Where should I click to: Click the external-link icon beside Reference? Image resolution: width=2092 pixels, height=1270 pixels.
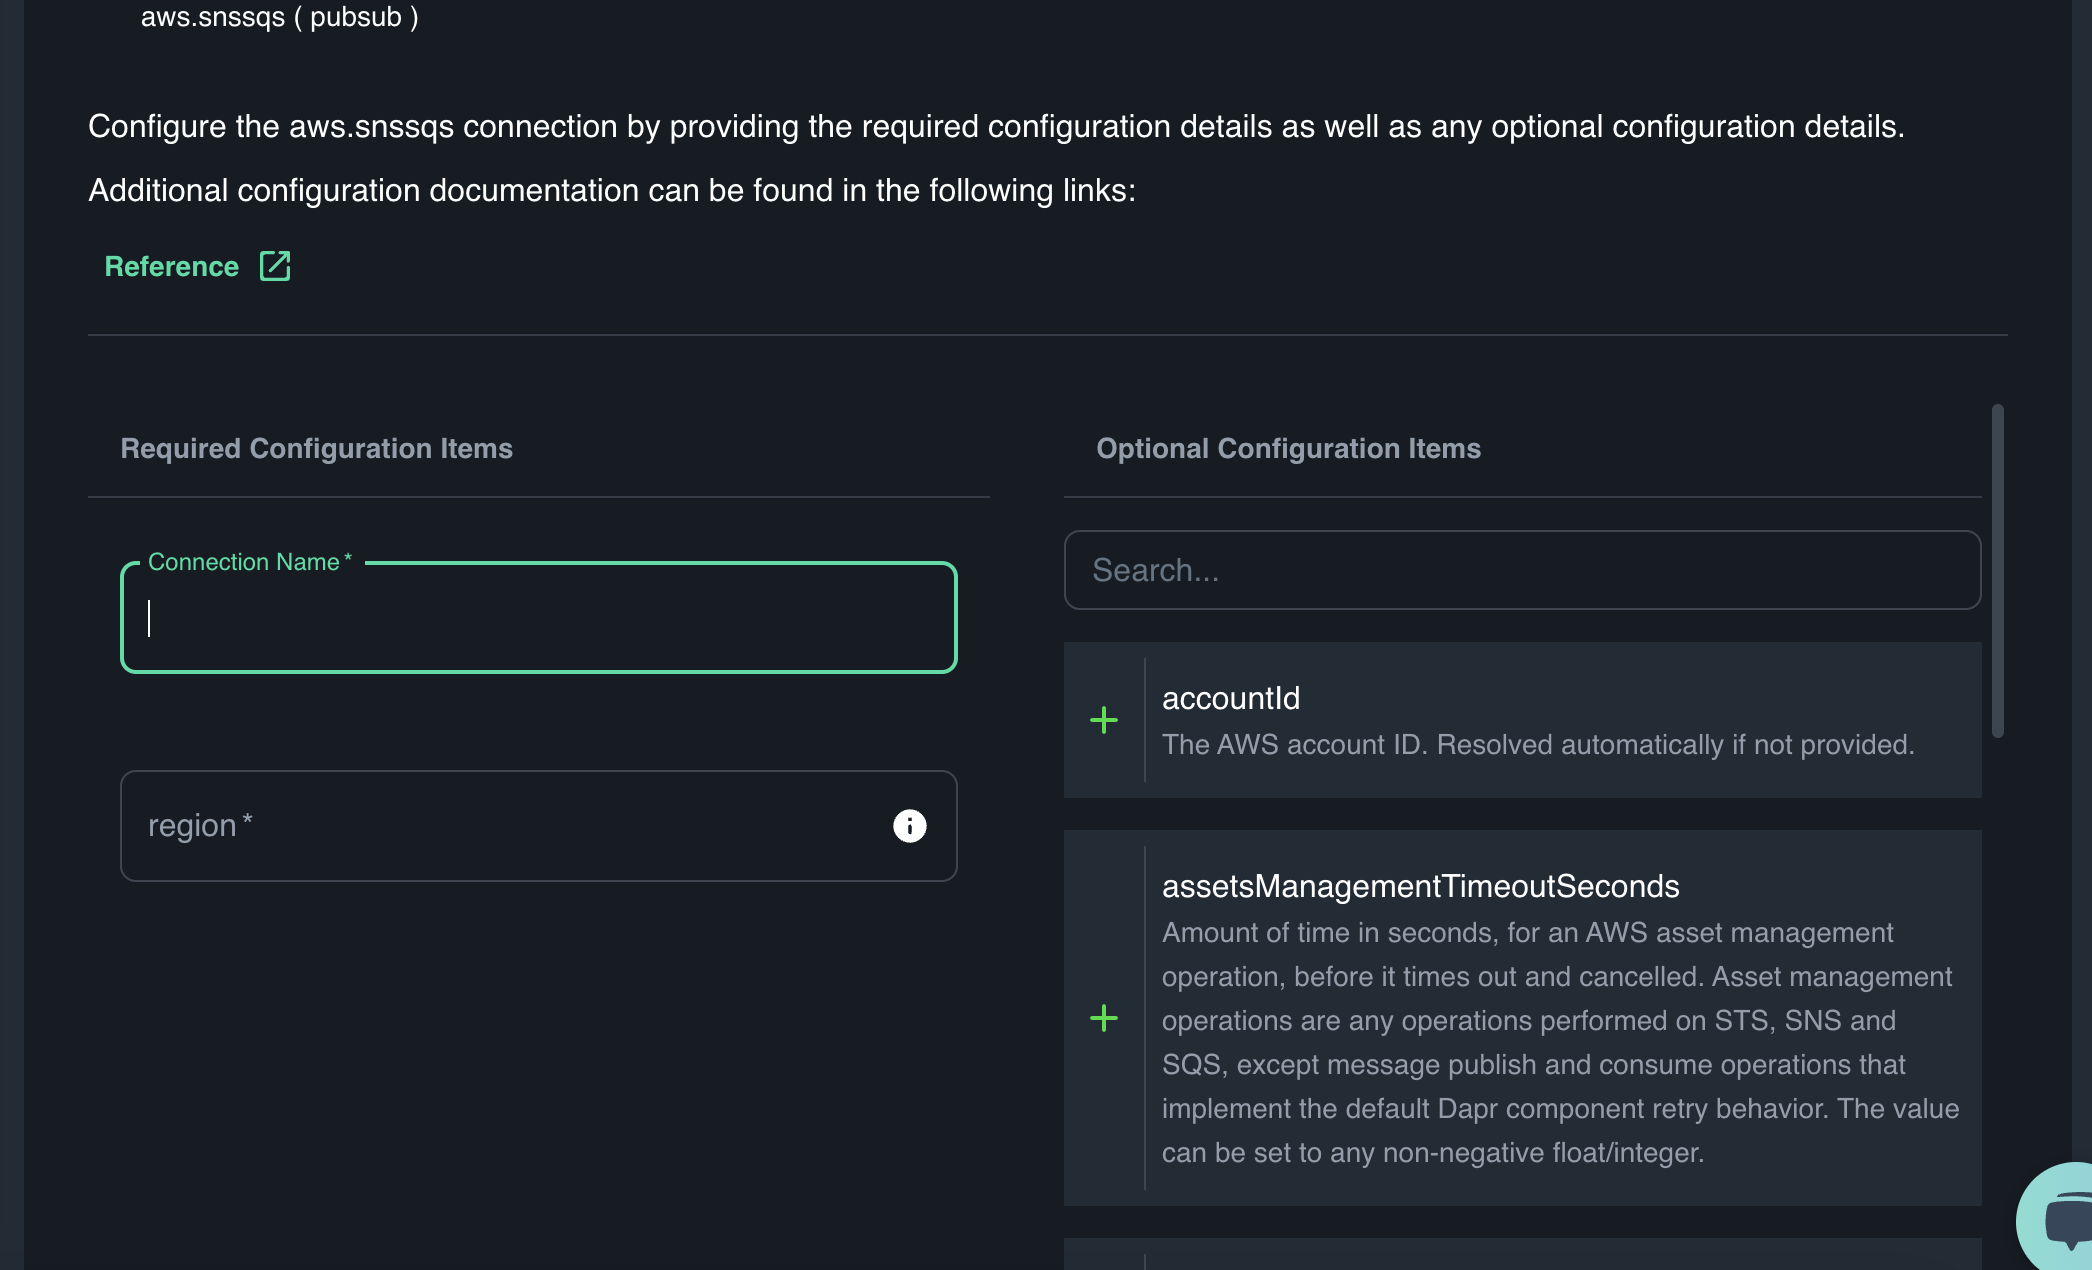point(275,266)
